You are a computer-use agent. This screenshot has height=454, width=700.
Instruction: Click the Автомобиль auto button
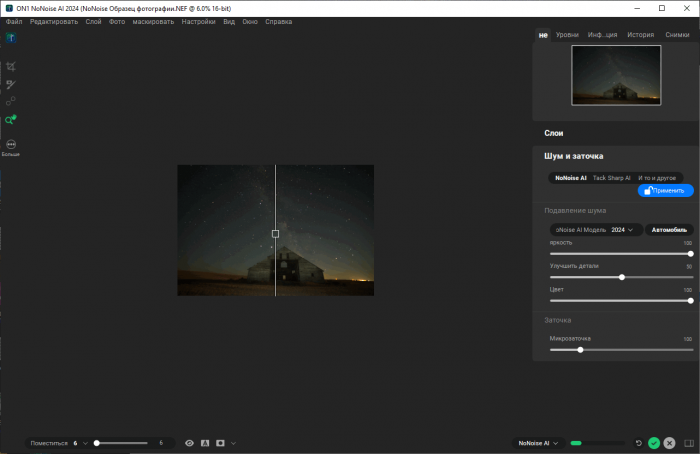click(x=669, y=230)
